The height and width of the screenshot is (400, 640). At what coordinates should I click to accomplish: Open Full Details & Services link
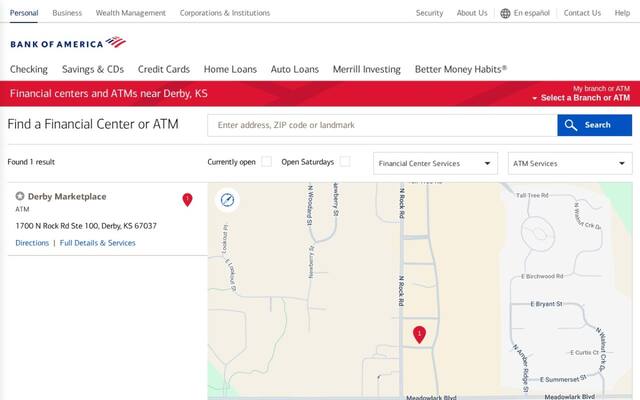98,243
